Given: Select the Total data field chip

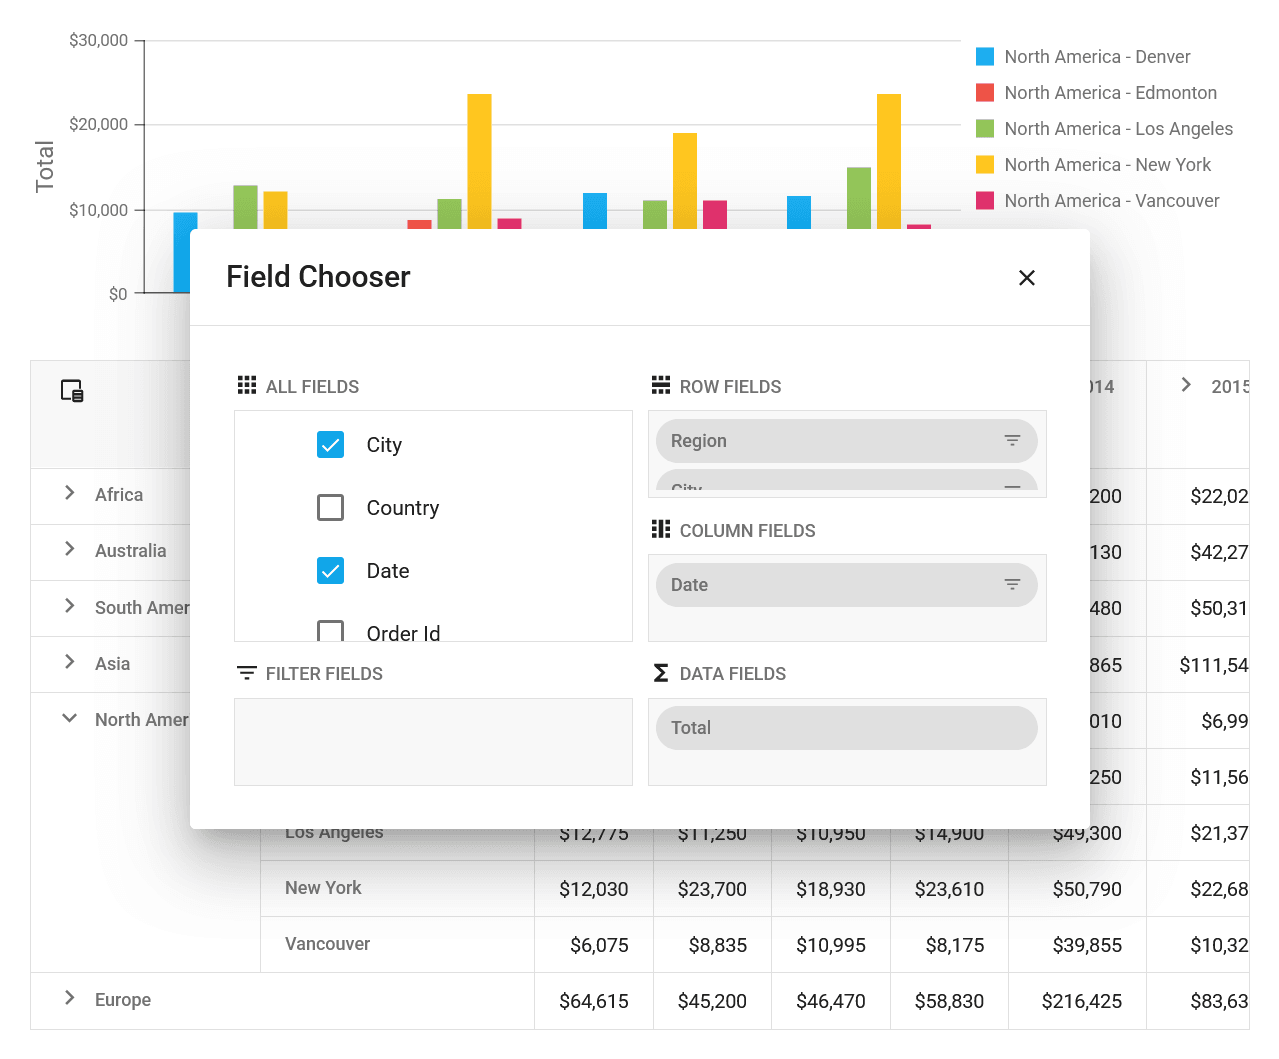Looking at the screenshot, I should click(846, 728).
